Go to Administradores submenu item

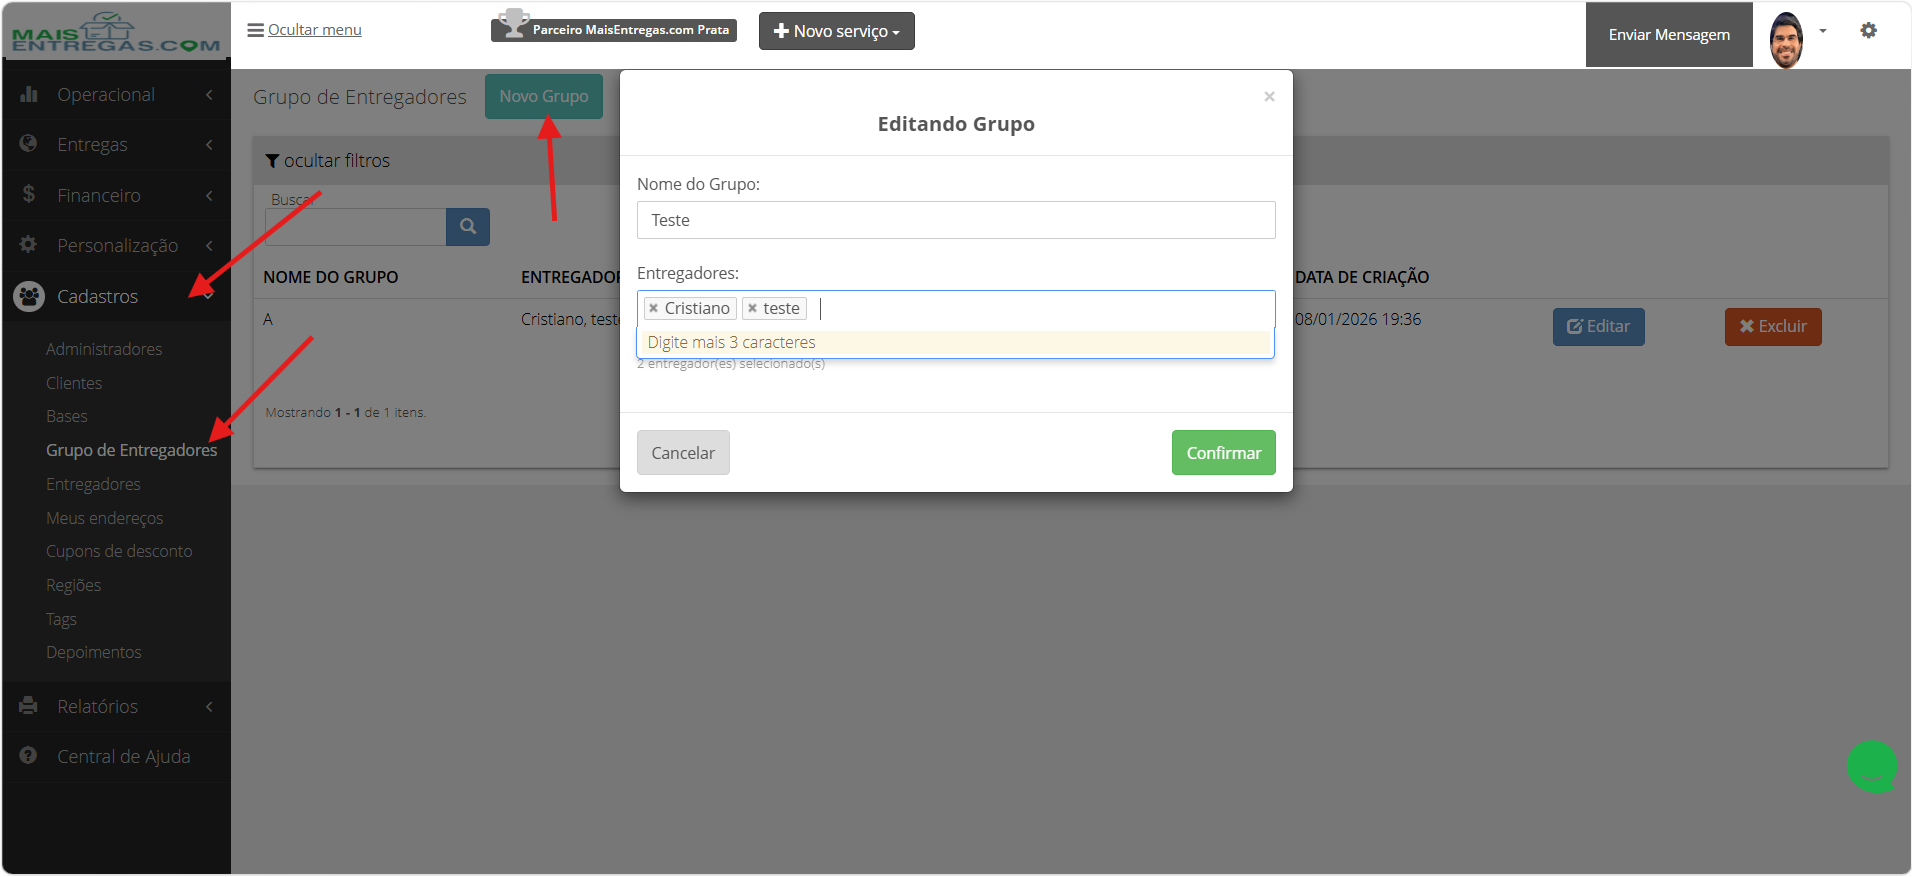(x=104, y=349)
